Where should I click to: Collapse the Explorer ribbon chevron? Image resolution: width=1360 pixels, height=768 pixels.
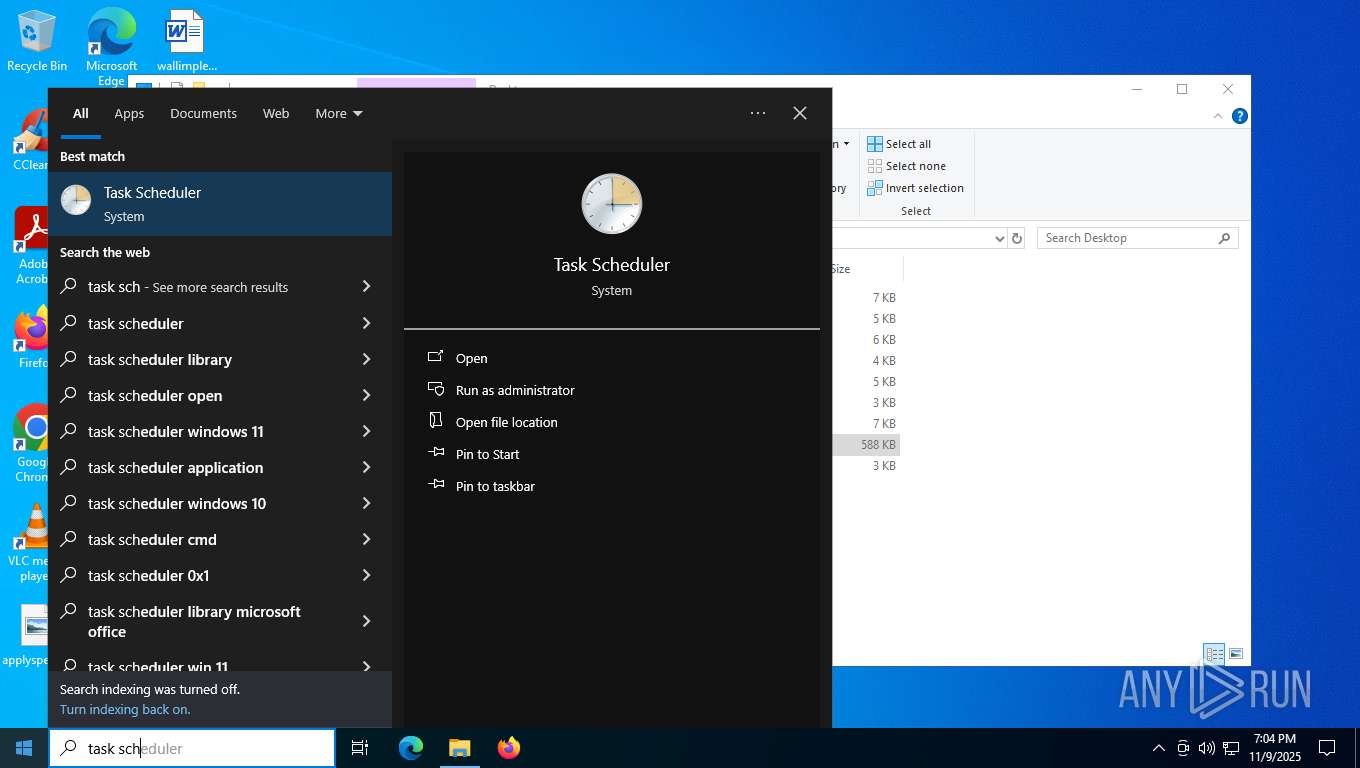(1218, 116)
